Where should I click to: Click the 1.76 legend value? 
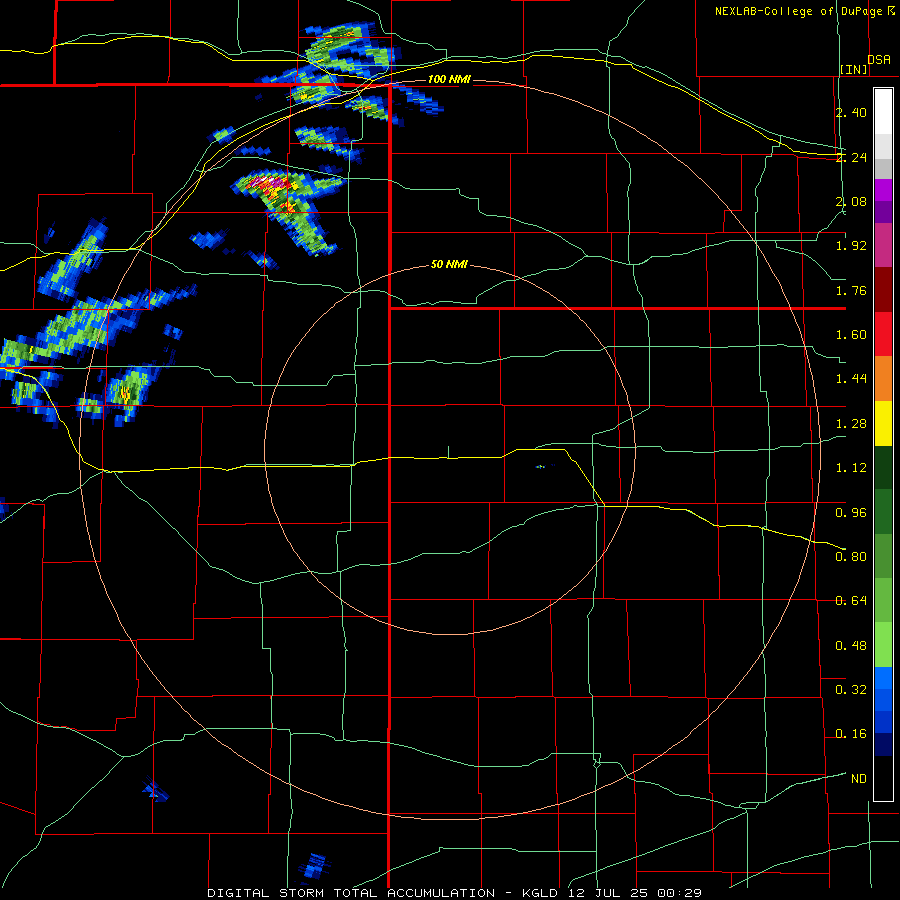[x=851, y=290]
